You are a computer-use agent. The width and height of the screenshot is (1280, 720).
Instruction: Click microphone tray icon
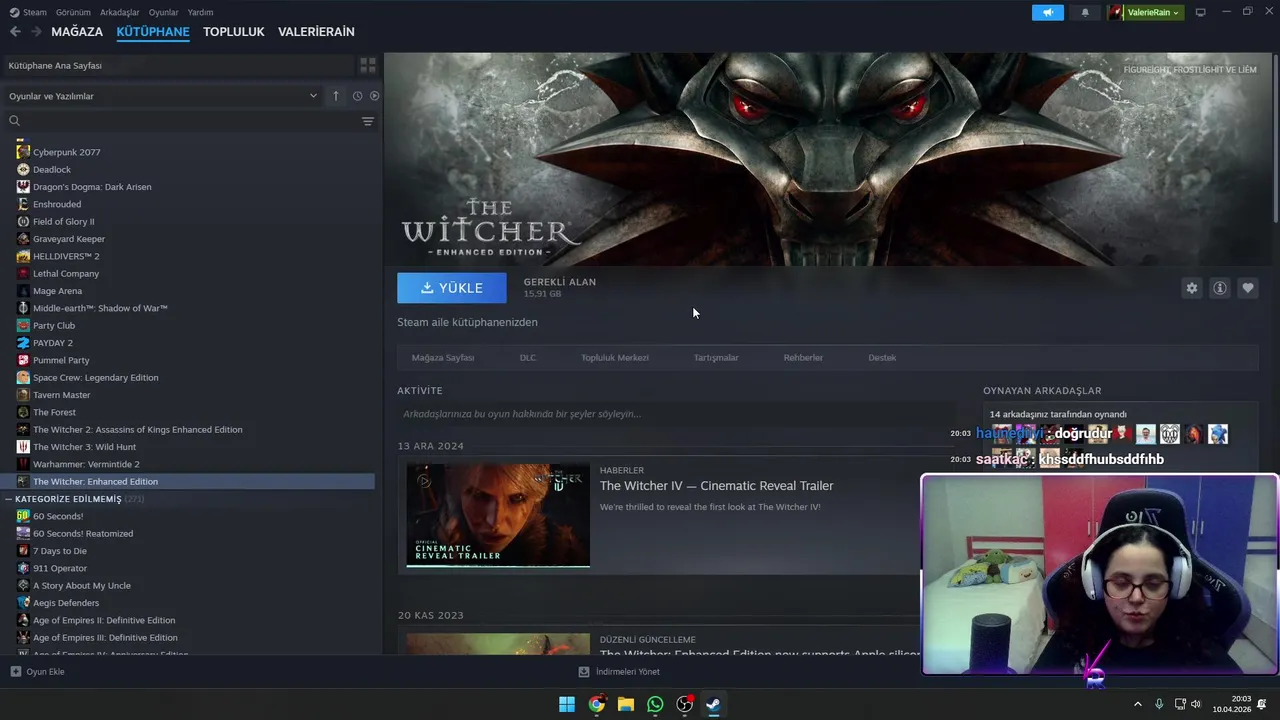[1159, 704]
